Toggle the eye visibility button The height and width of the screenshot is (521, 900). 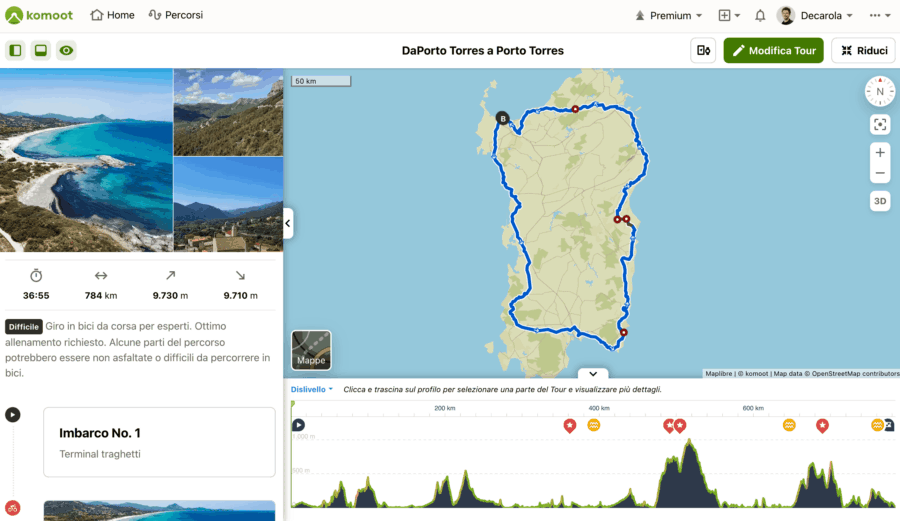coord(66,50)
